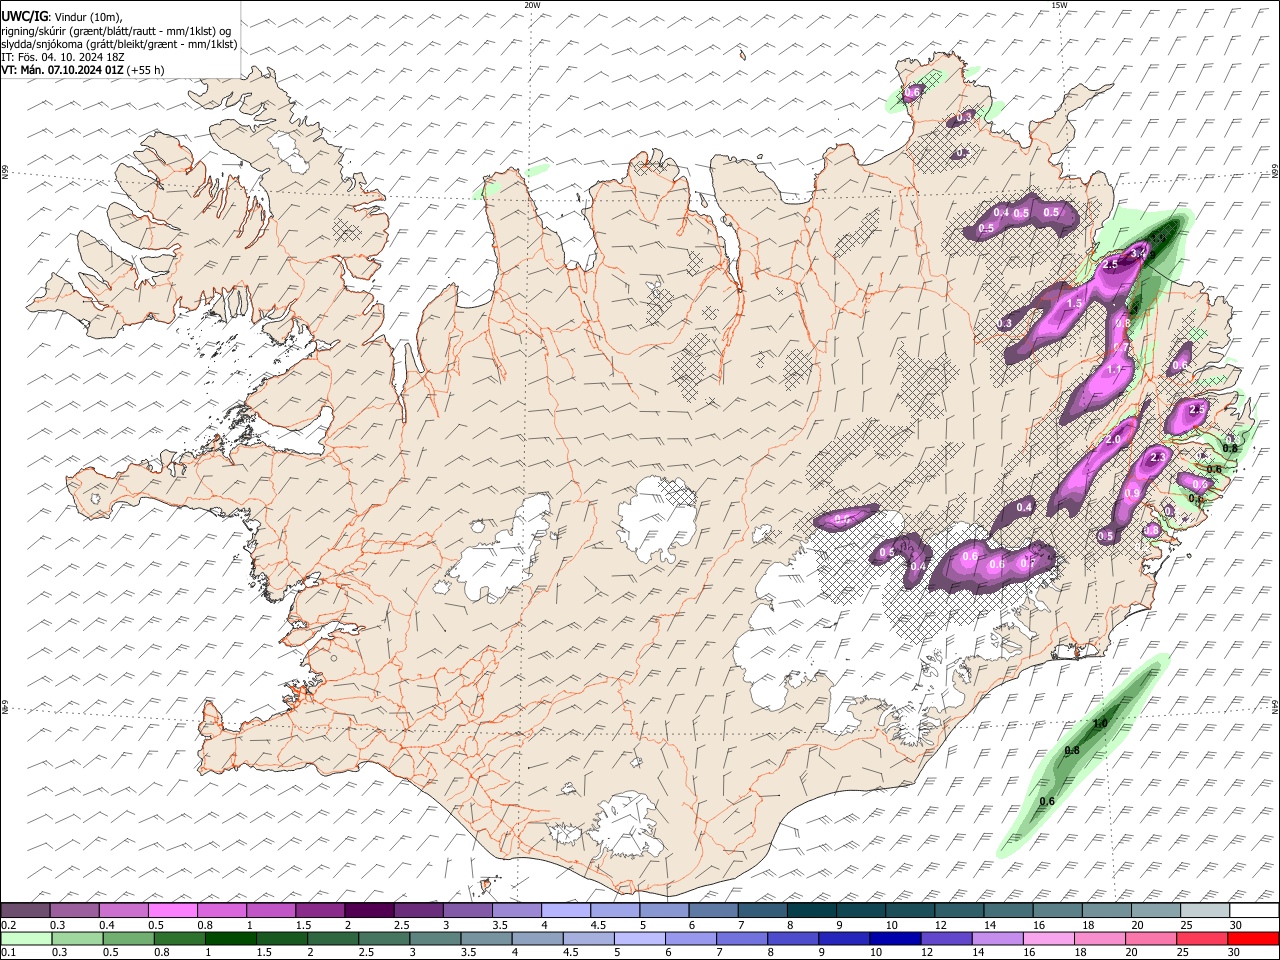Select the top-row legend swatch labeled 12
Viewport: 1280px width, 960px height.
[x=960, y=911]
